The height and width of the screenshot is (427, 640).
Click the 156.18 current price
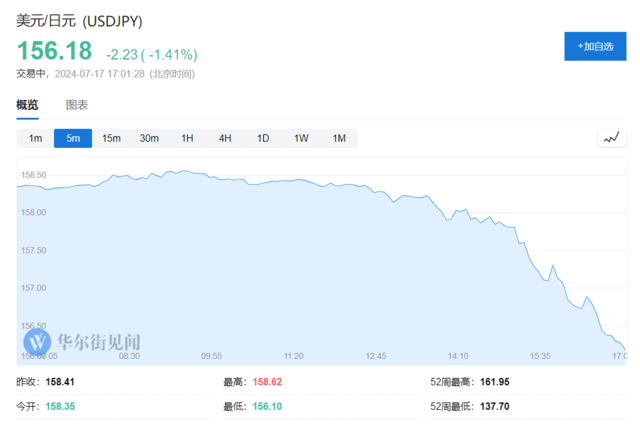click(54, 51)
